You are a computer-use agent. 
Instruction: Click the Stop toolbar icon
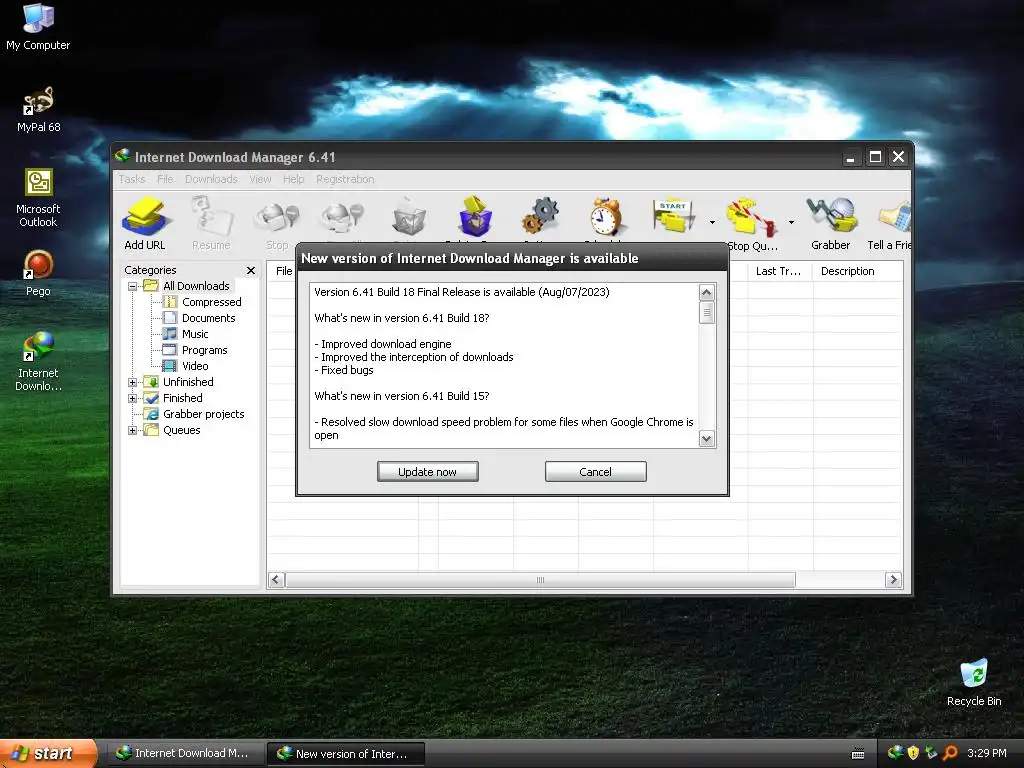click(277, 223)
